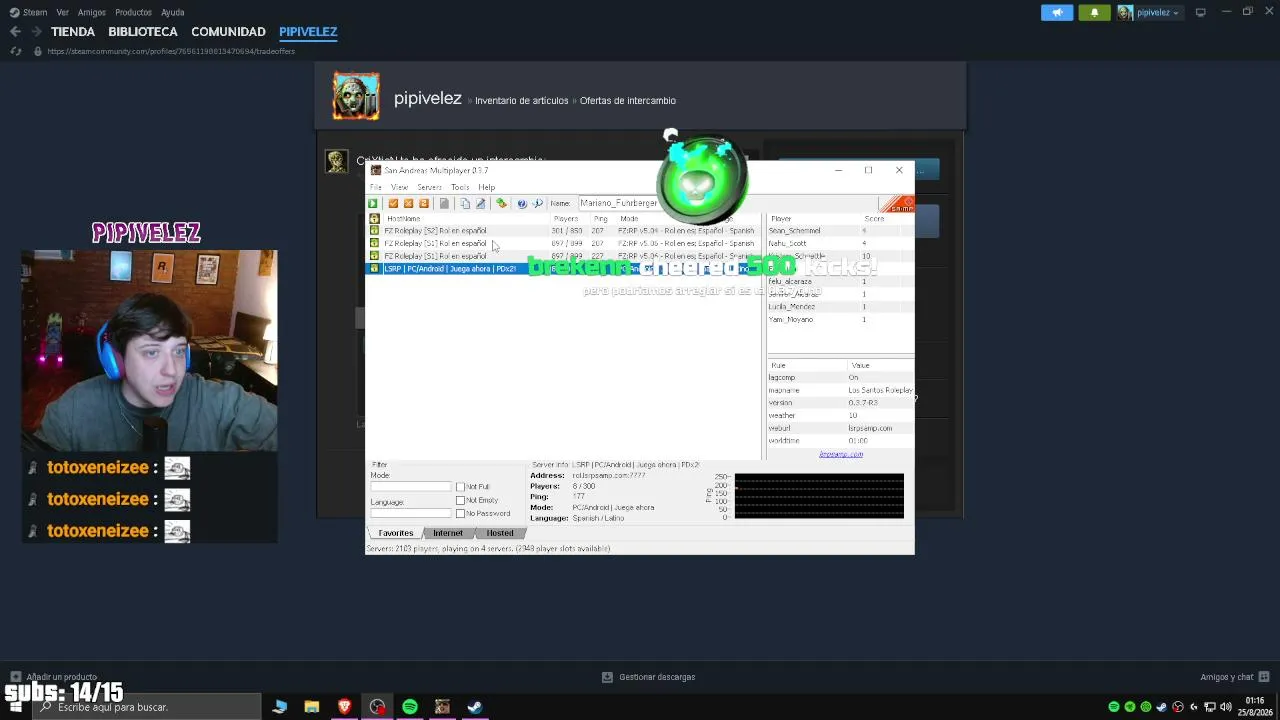Screen dimensions: 1280x720
Task: Open the Ver menu in Steam
Action: (63, 12)
